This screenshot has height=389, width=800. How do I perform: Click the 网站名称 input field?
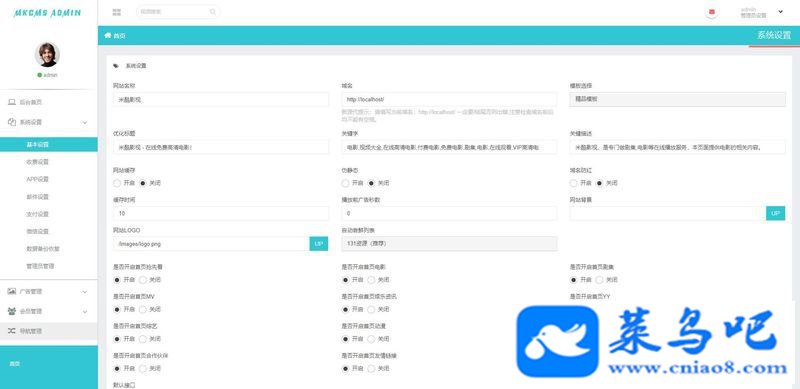tap(221, 99)
